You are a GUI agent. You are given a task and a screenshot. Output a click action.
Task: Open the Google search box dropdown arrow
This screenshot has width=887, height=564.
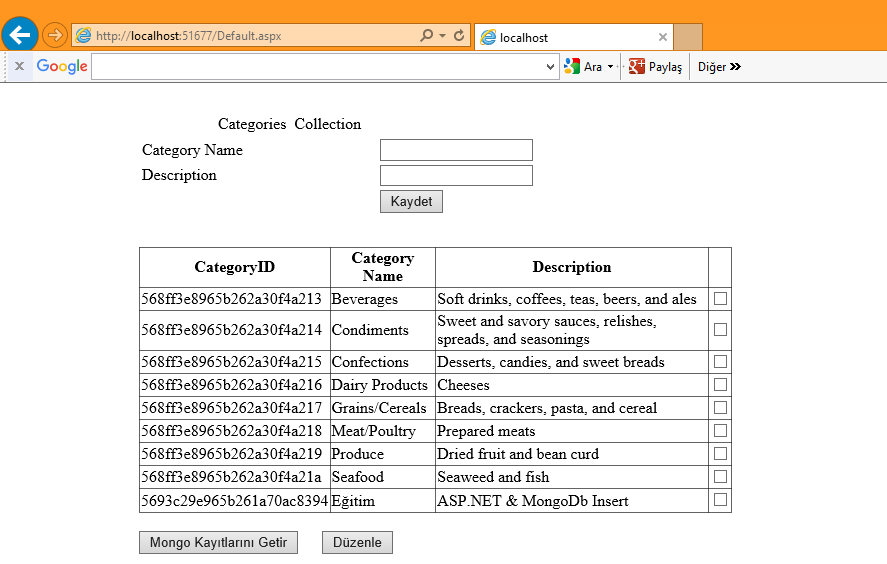[x=551, y=67]
